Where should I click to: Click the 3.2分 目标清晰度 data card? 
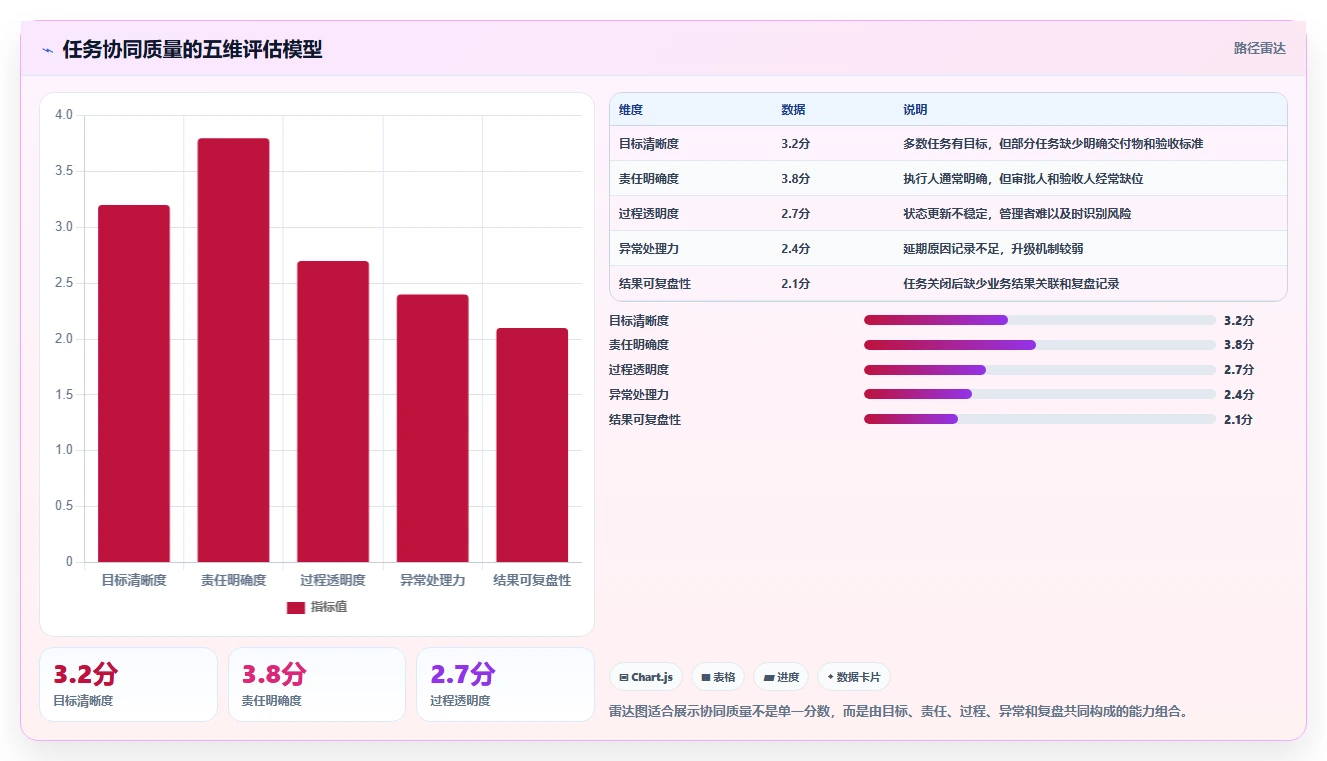pos(128,684)
